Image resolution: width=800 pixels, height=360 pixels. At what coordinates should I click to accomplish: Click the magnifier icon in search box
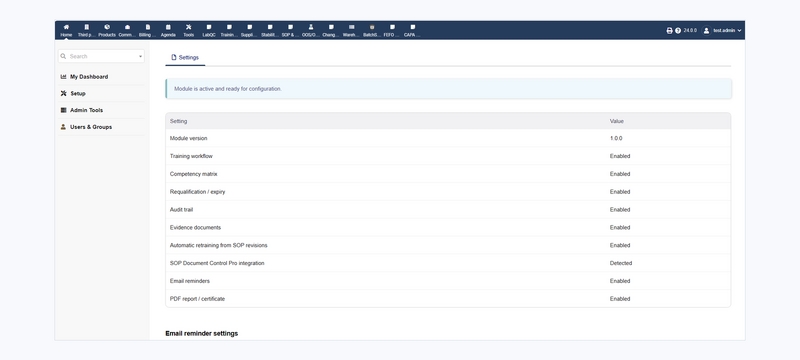(63, 56)
